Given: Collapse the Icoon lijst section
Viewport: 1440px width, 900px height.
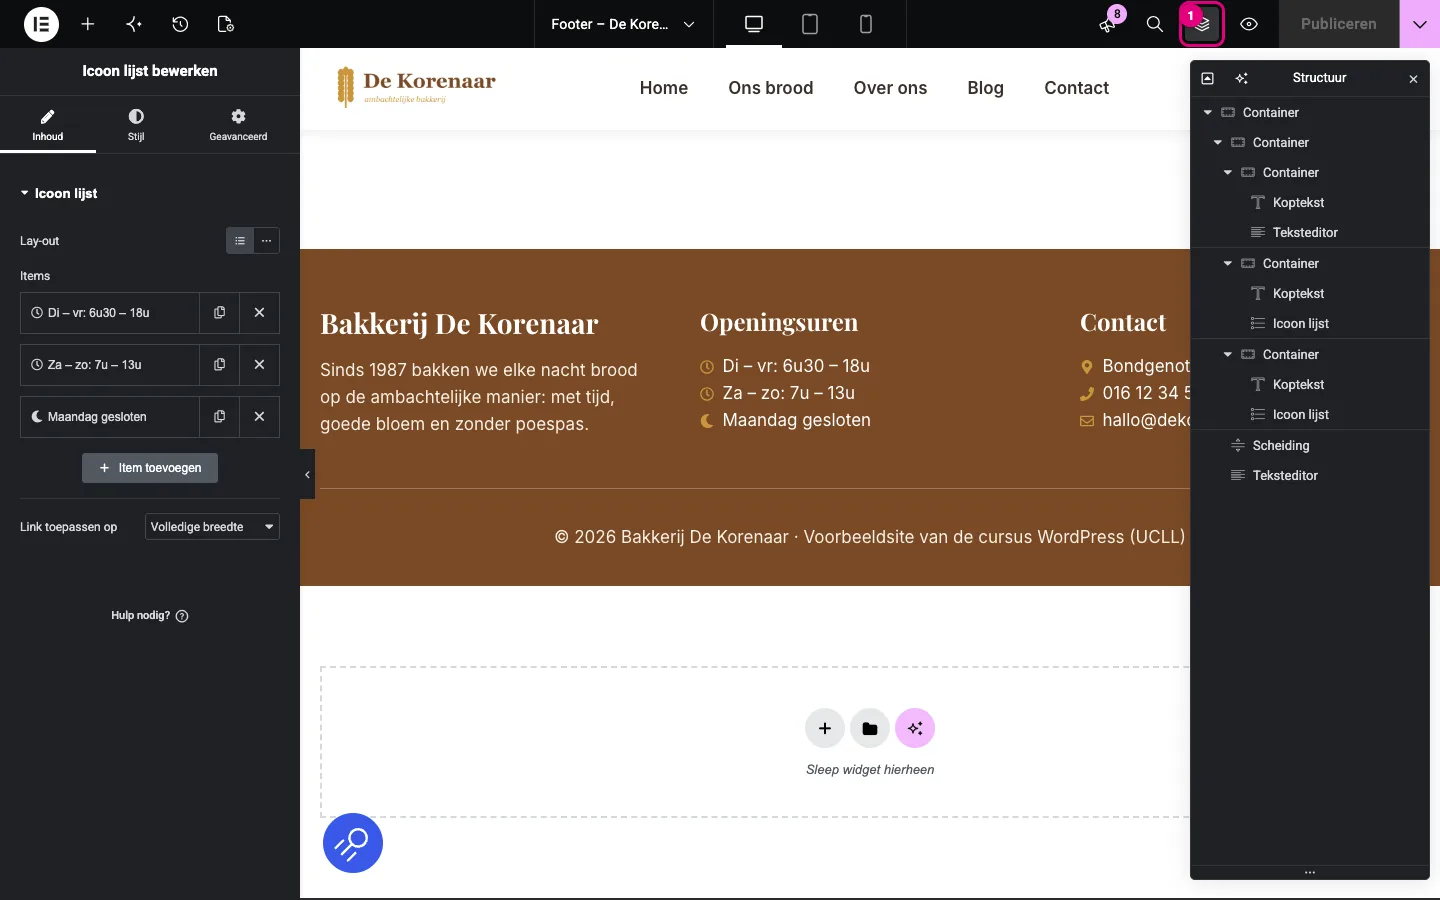Looking at the screenshot, I should (x=59, y=193).
